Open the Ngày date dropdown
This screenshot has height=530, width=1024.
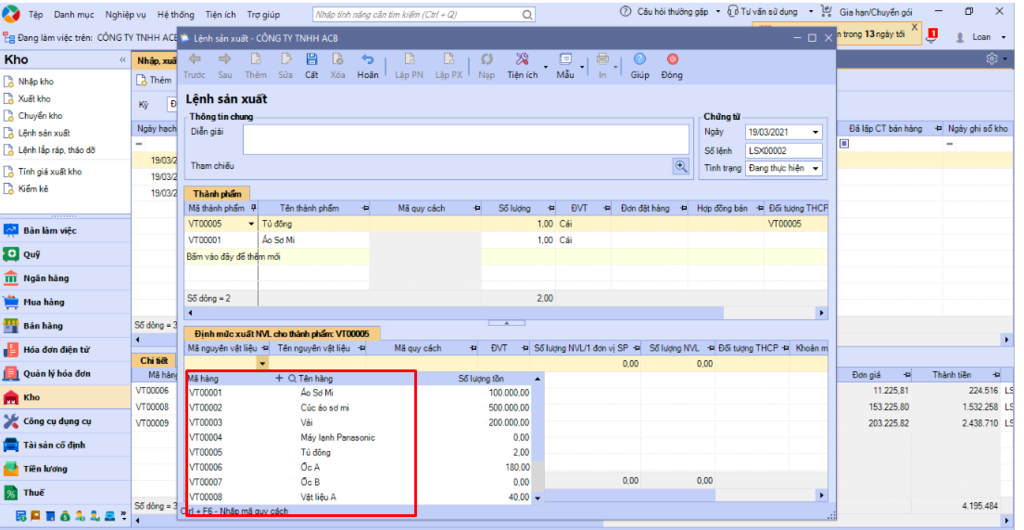(x=815, y=132)
